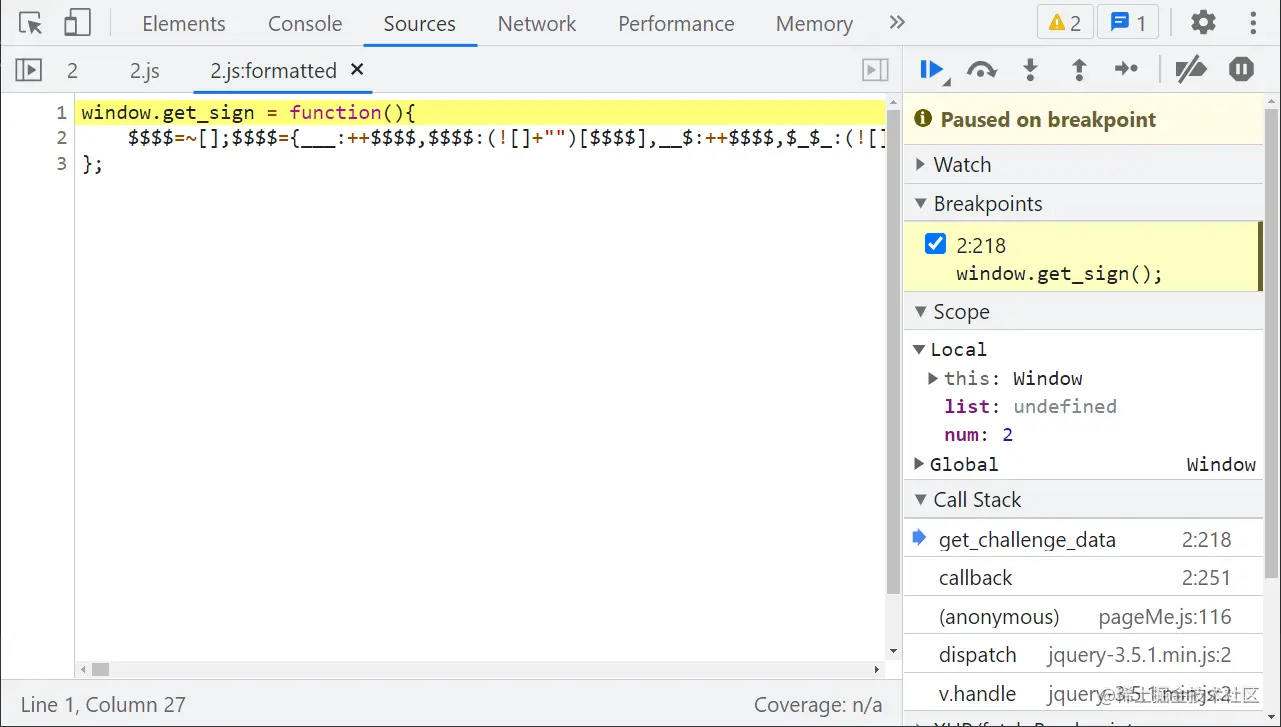Viewport: 1281px width, 727px height.
Task: Toggle pause on exceptions
Action: 1241,69
